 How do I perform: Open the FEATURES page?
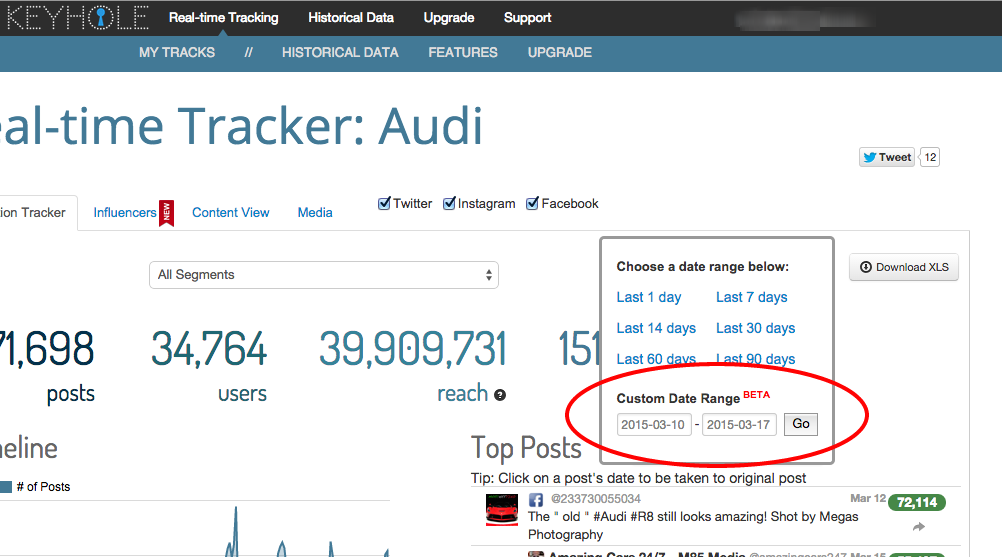463,52
